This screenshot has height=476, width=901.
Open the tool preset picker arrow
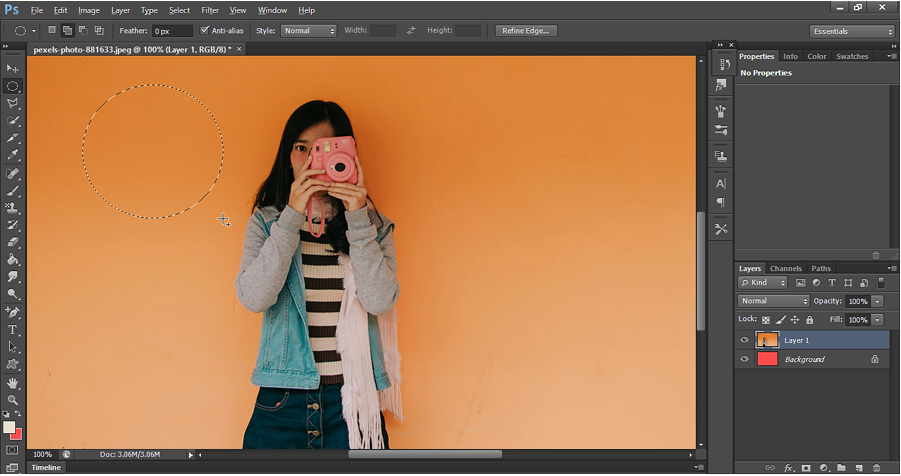[x=34, y=31]
